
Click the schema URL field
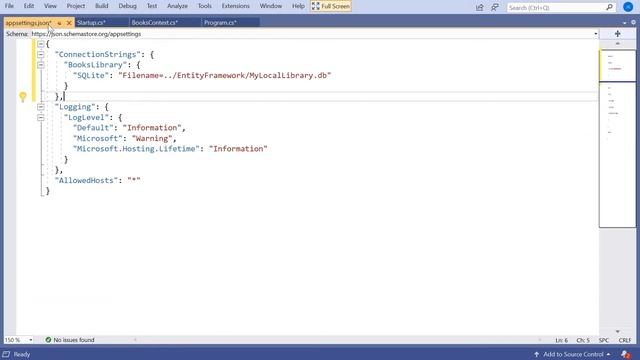click(312, 34)
